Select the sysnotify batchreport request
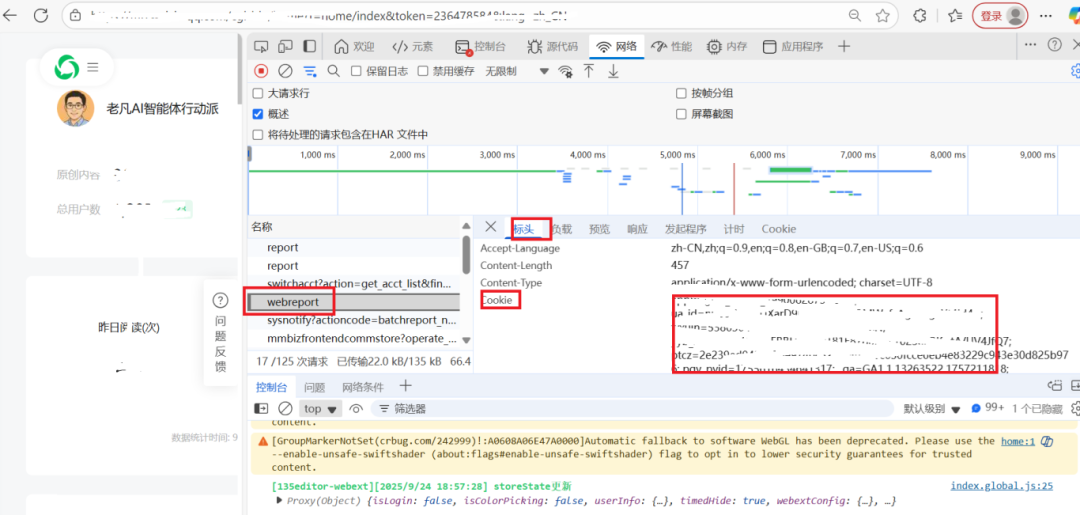 [354, 320]
